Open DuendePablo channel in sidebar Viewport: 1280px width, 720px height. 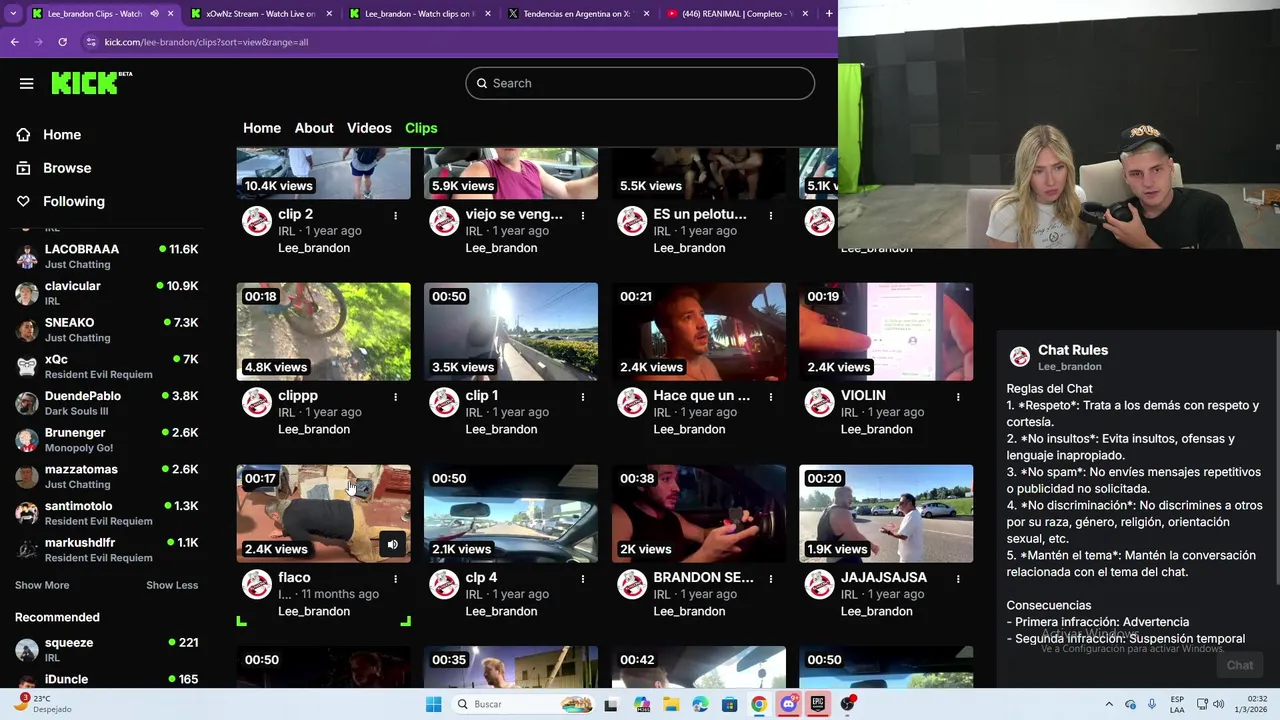[107, 403]
